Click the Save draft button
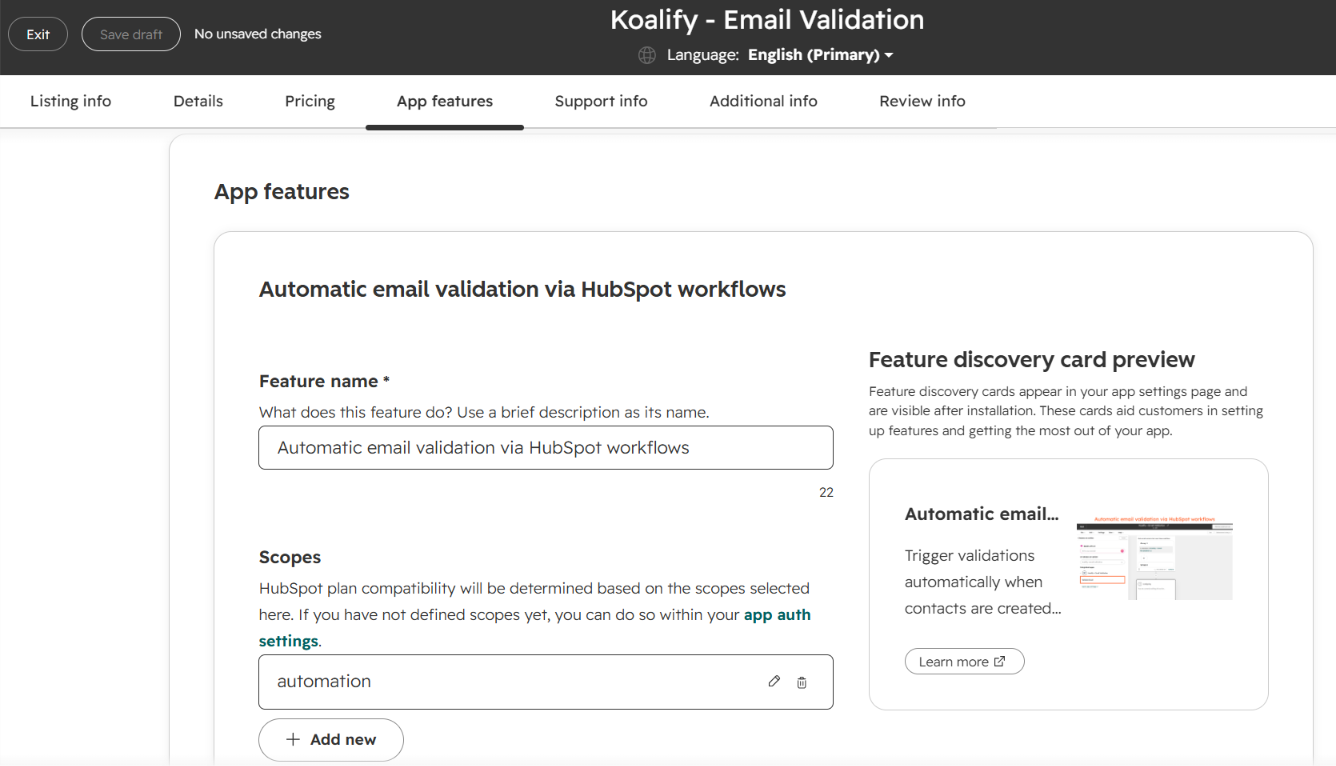 (x=131, y=34)
